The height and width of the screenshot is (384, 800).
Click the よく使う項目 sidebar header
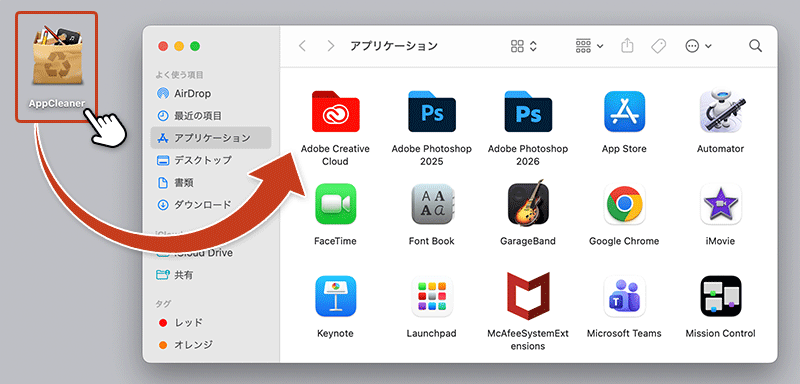(x=179, y=75)
